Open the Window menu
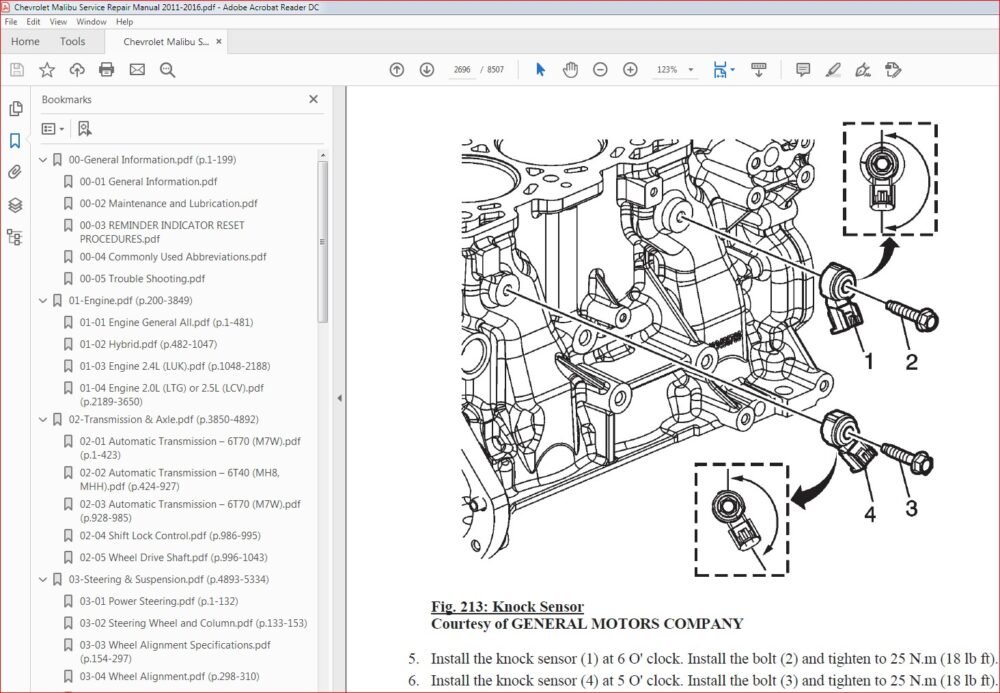Image resolution: width=1000 pixels, height=693 pixels. tap(91, 22)
